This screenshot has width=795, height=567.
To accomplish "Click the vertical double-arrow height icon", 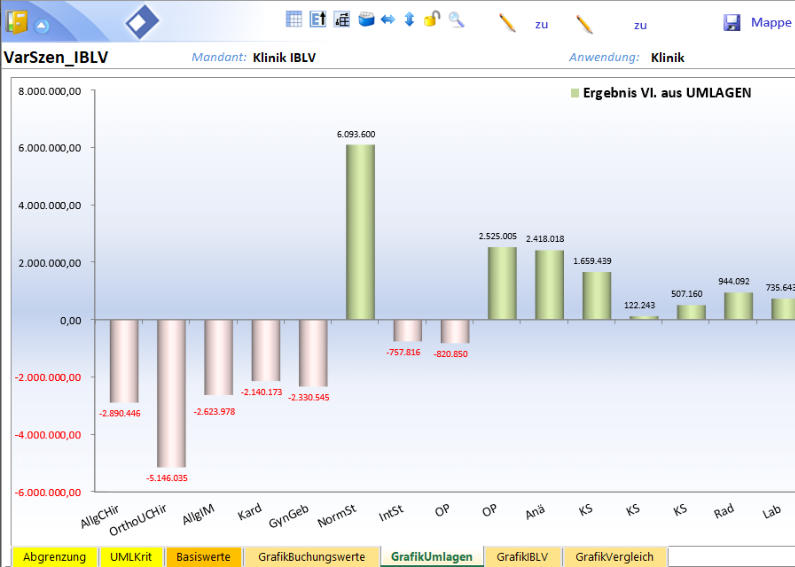I will click(409, 19).
